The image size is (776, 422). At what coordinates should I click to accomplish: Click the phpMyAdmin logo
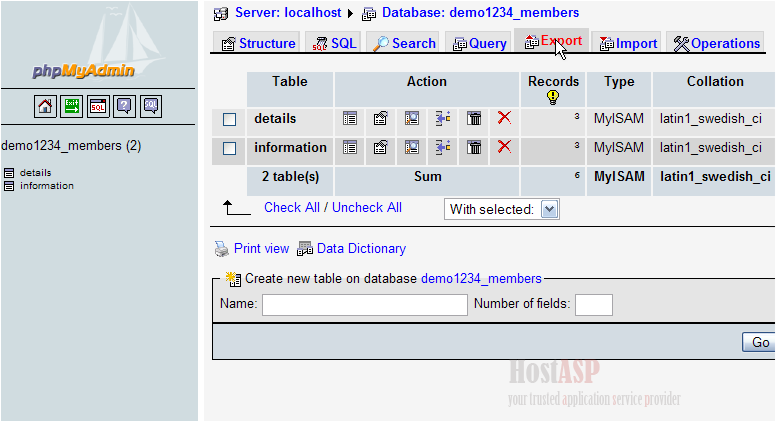[x=83, y=71]
